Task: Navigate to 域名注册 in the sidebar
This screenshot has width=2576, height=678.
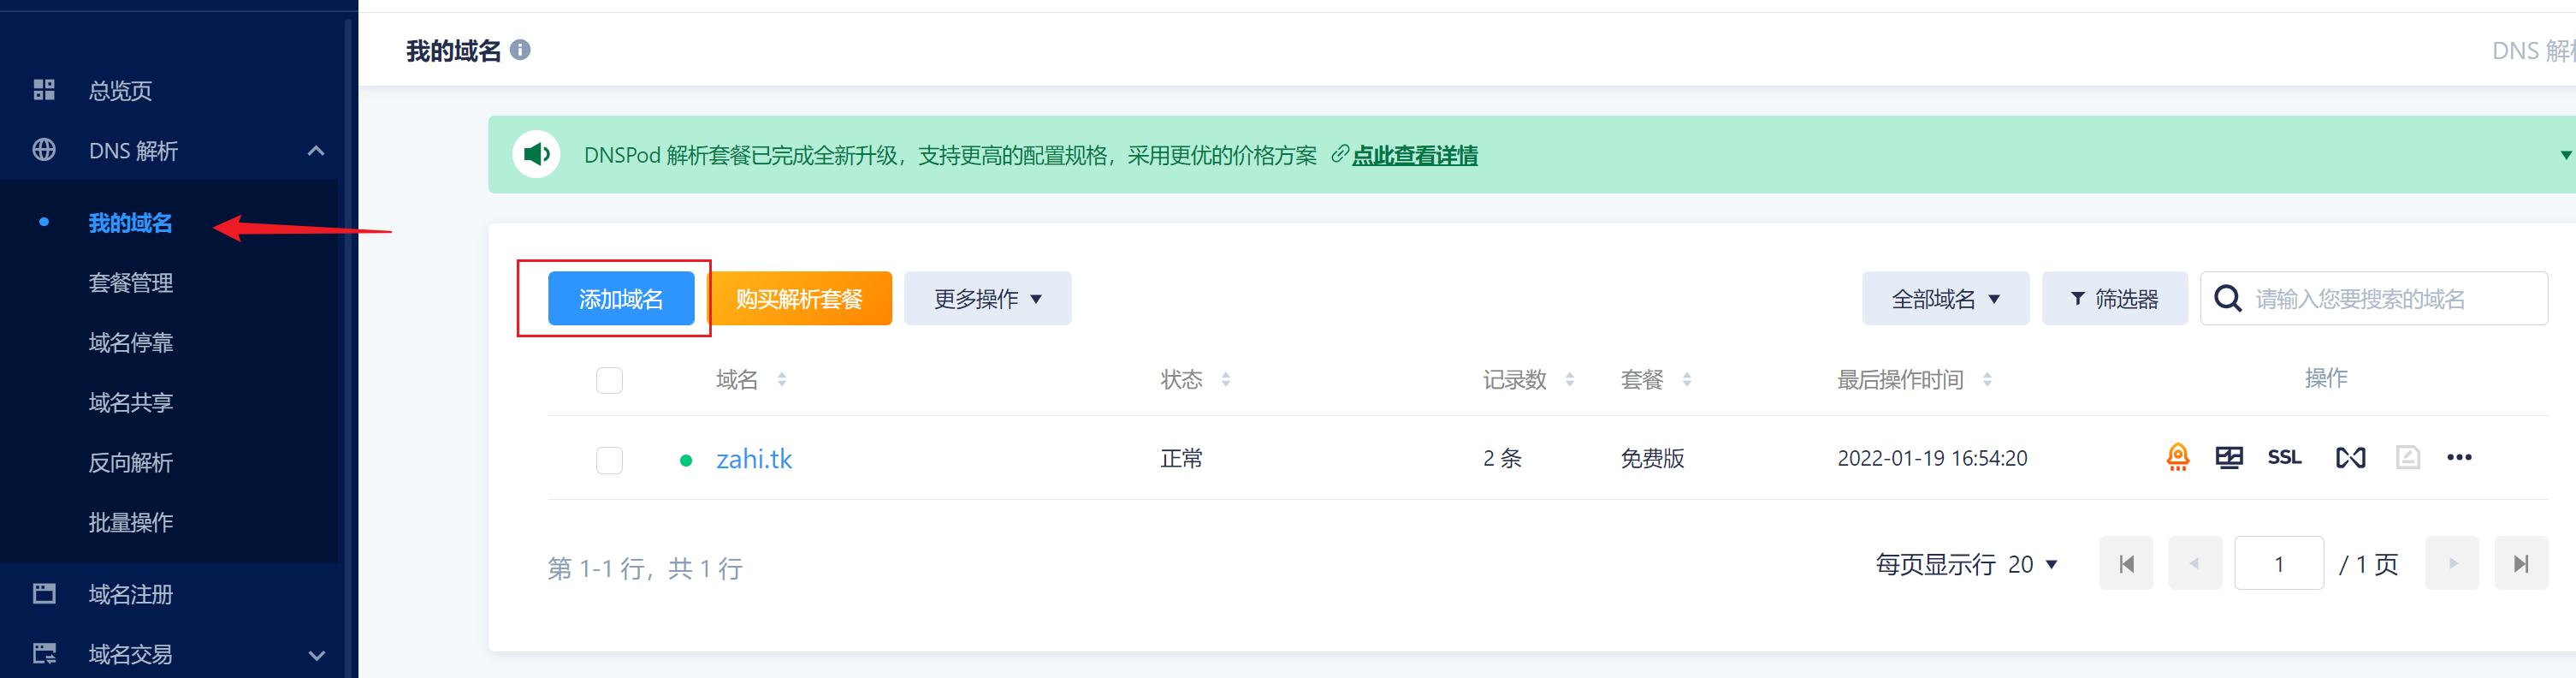Action: (x=131, y=595)
